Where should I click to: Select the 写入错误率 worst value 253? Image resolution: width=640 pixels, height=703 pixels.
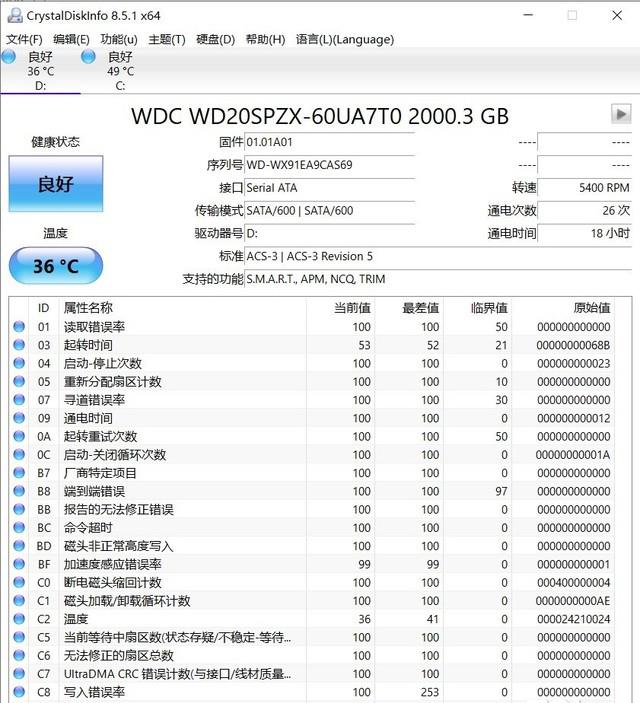pyautogui.click(x=430, y=692)
